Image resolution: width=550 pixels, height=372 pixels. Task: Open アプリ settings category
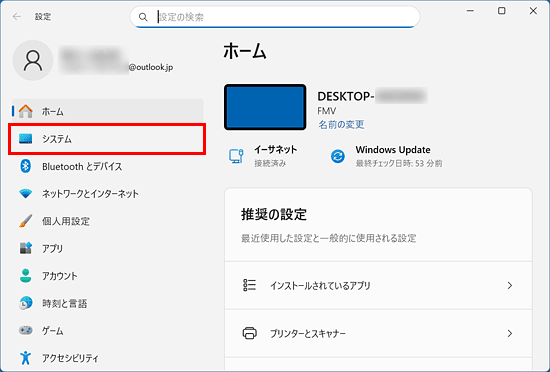(x=108, y=248)
